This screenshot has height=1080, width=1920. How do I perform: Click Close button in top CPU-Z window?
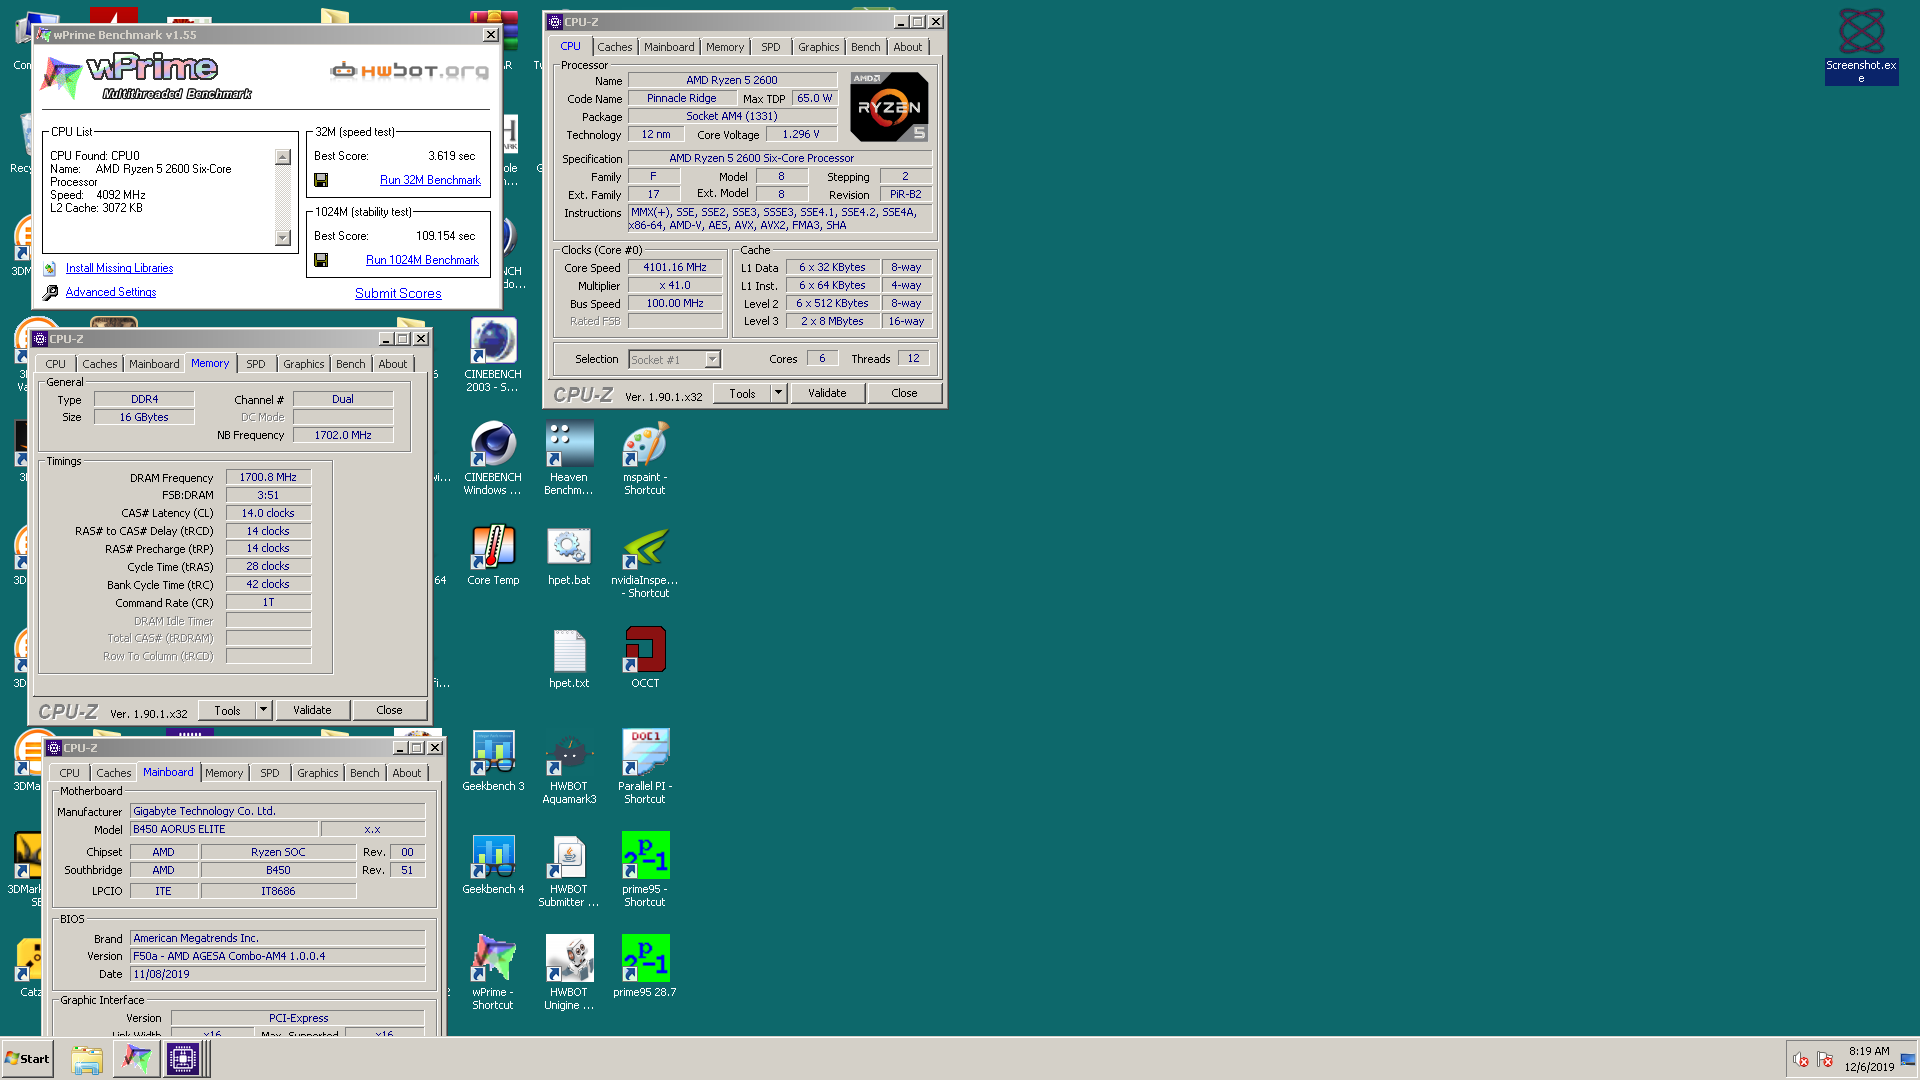[x=904, y=393]
